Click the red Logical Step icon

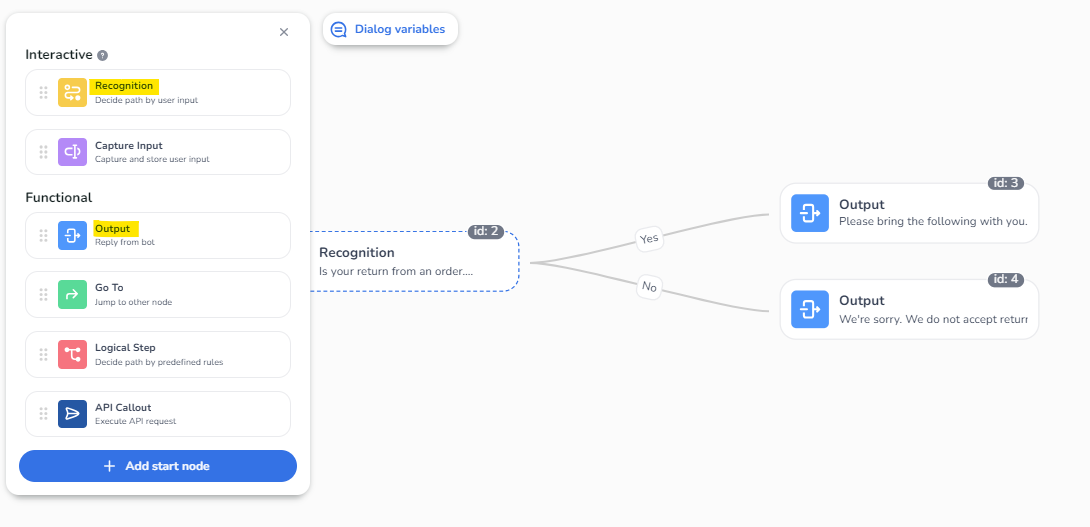(72, 354)
